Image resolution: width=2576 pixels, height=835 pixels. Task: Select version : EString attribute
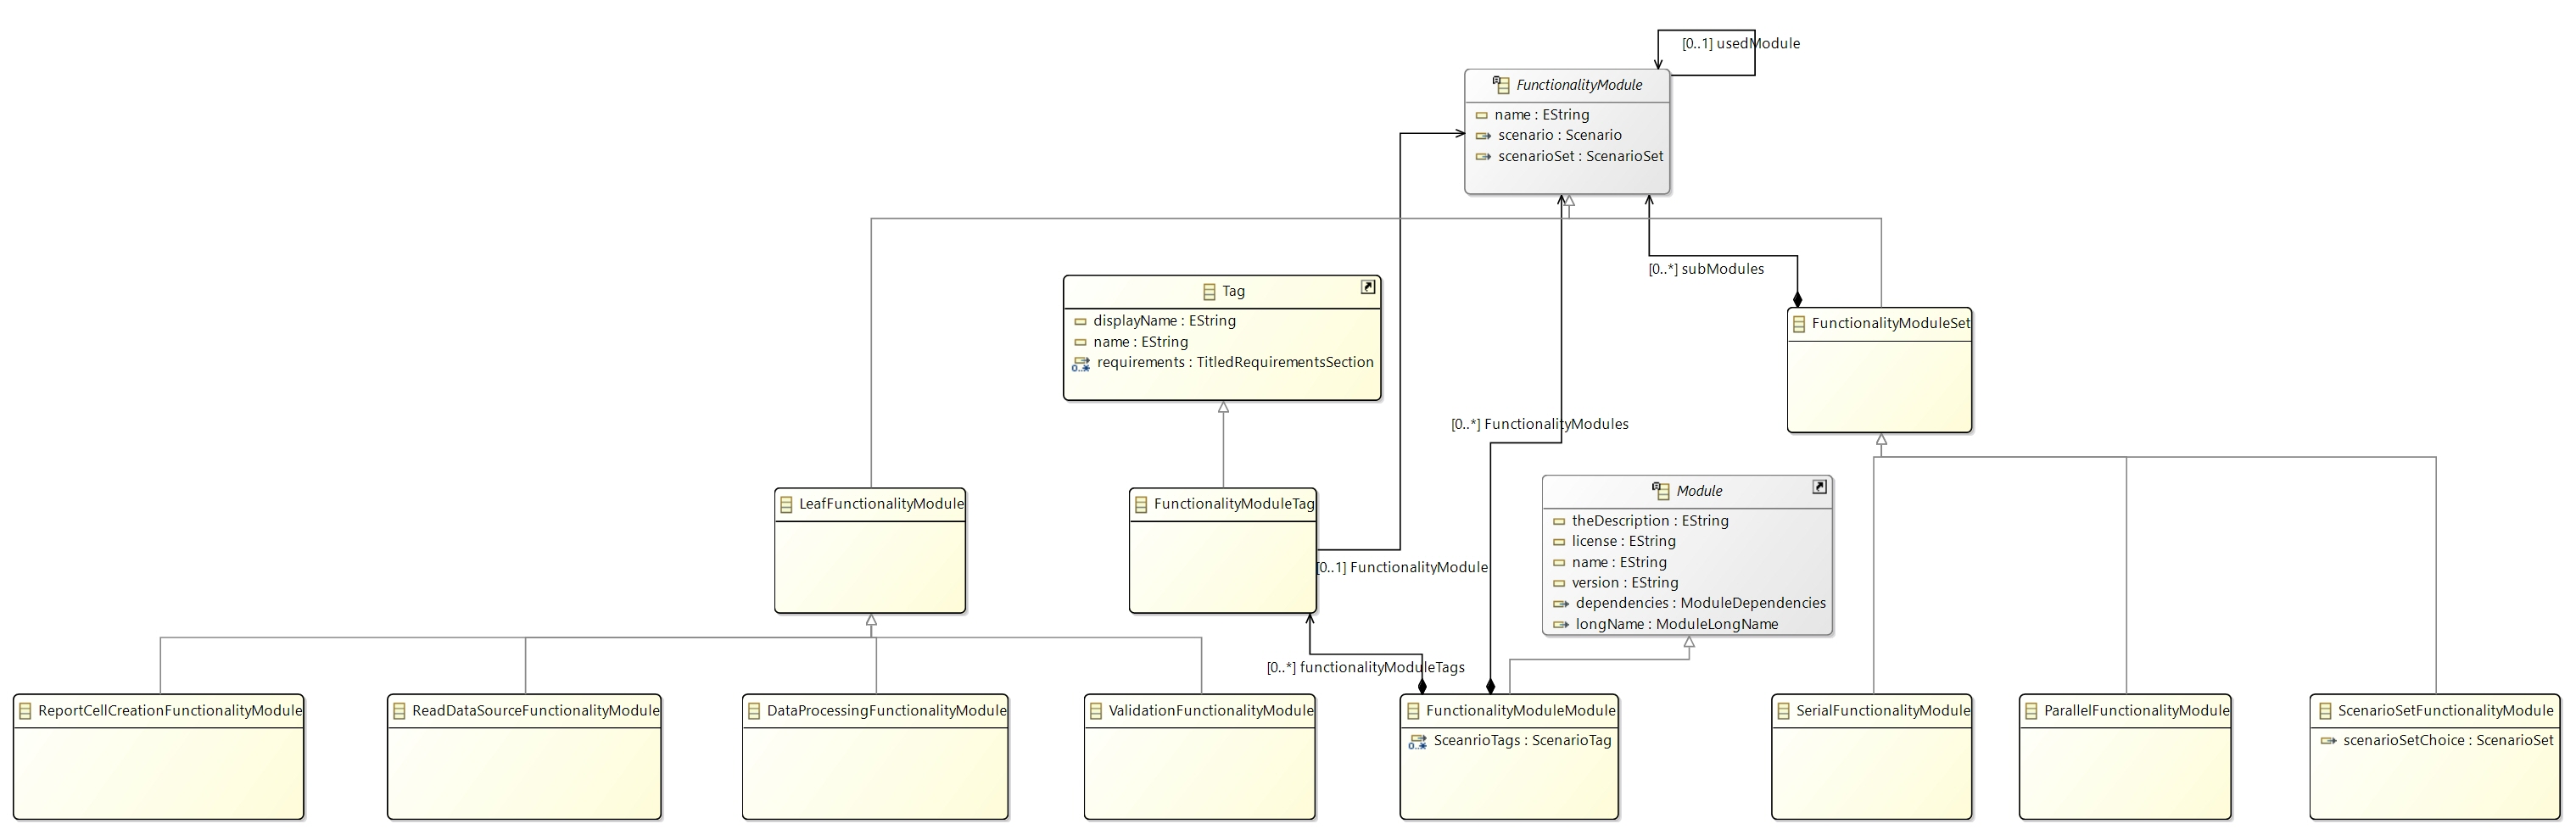click(1625, 583)
